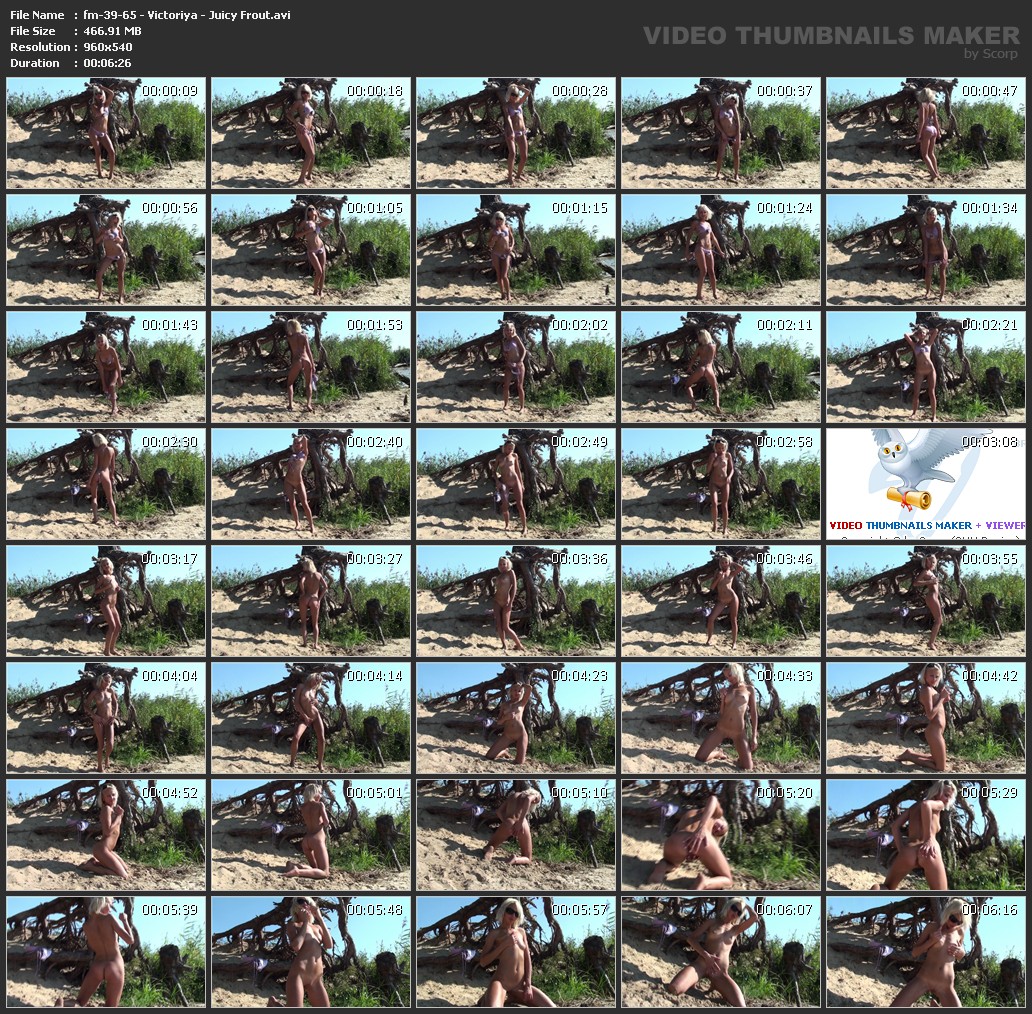Viewport: 1032px width, 1014px height.
Task: Select the thumbnail at 00:04:04
Action: coord(106,718)
